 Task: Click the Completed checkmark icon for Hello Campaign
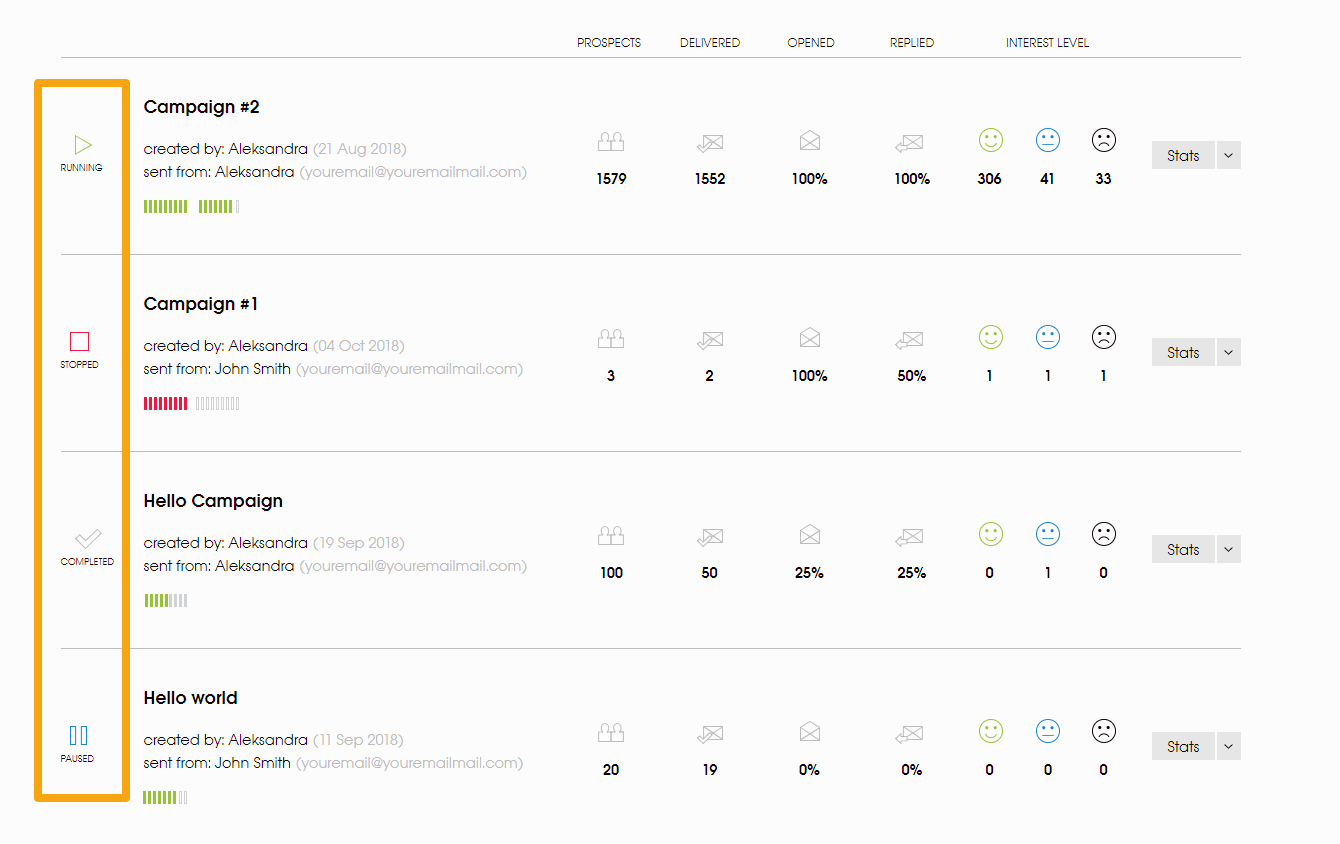[88, 539]
